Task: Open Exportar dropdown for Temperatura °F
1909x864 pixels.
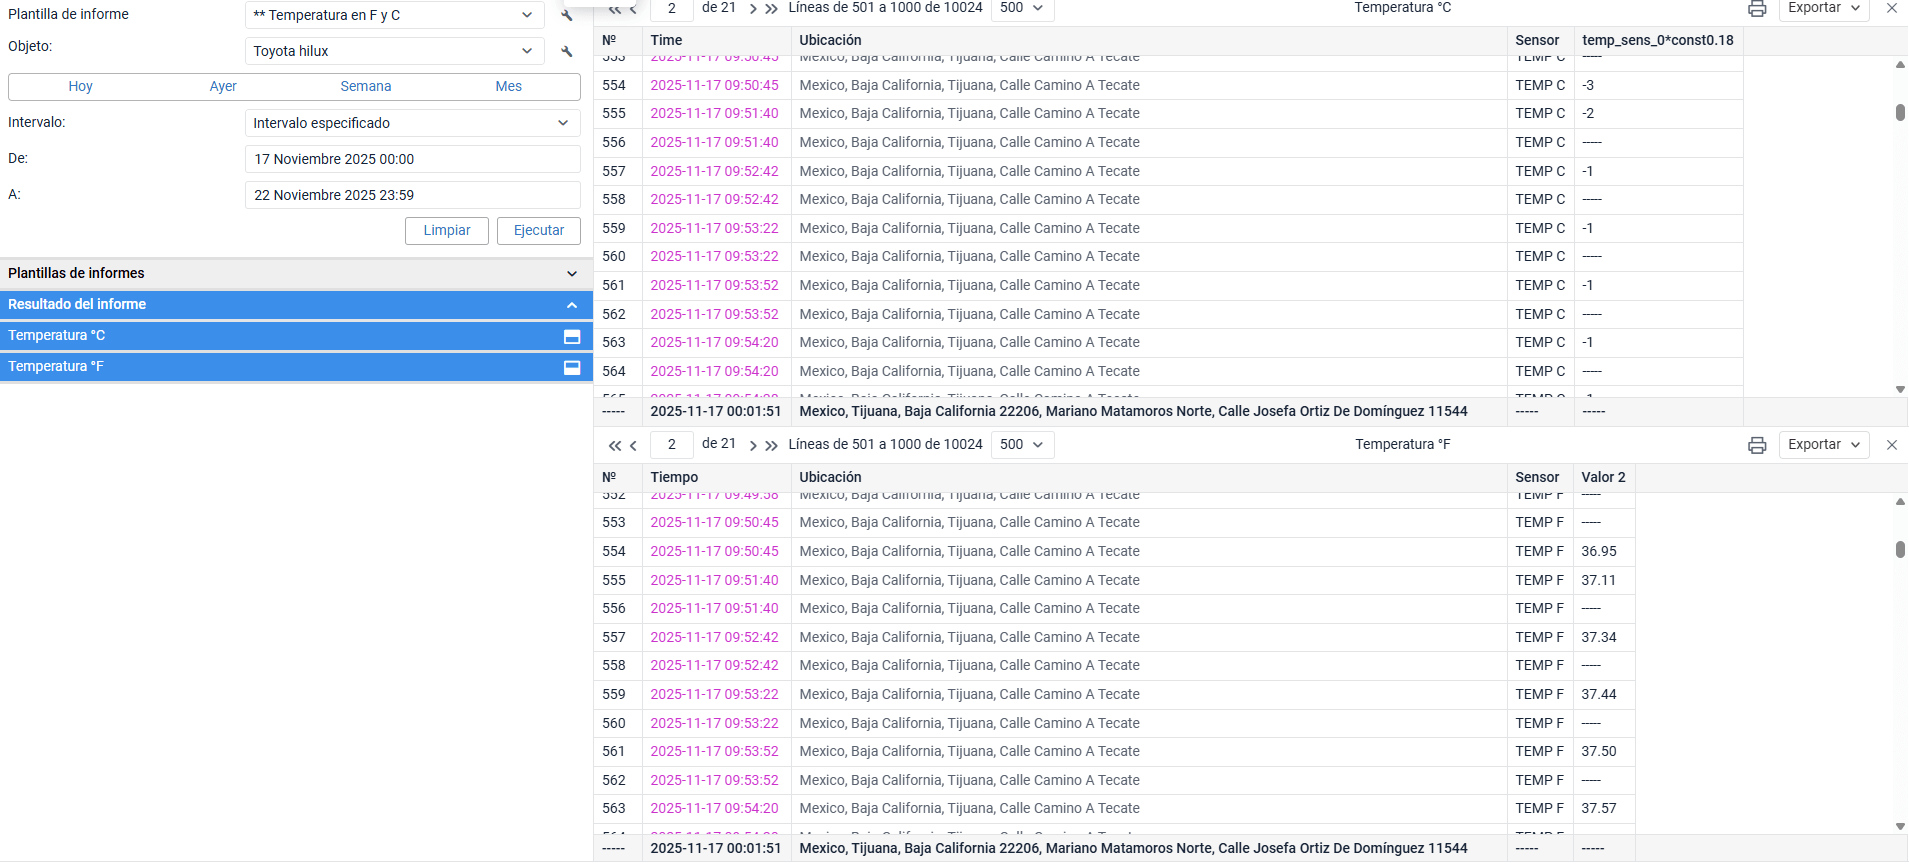Action: [1824, 445]
